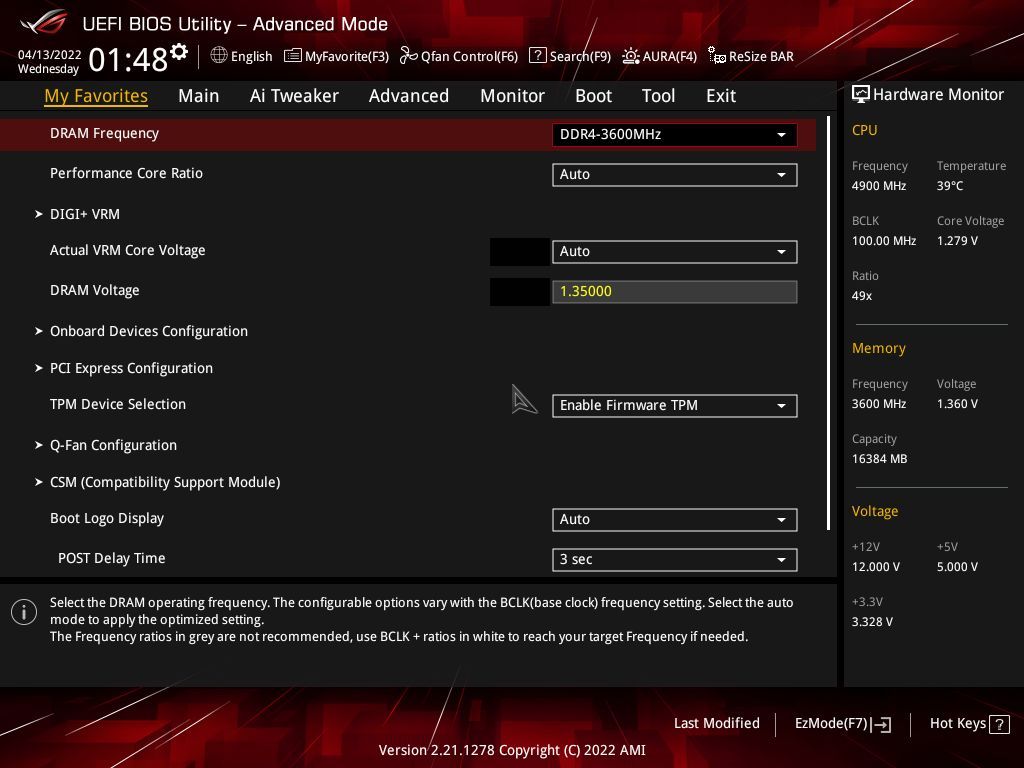Screen dimensions: 1024x768
Task: Click the Performance Core Ratio label
Action: point(126,173)
